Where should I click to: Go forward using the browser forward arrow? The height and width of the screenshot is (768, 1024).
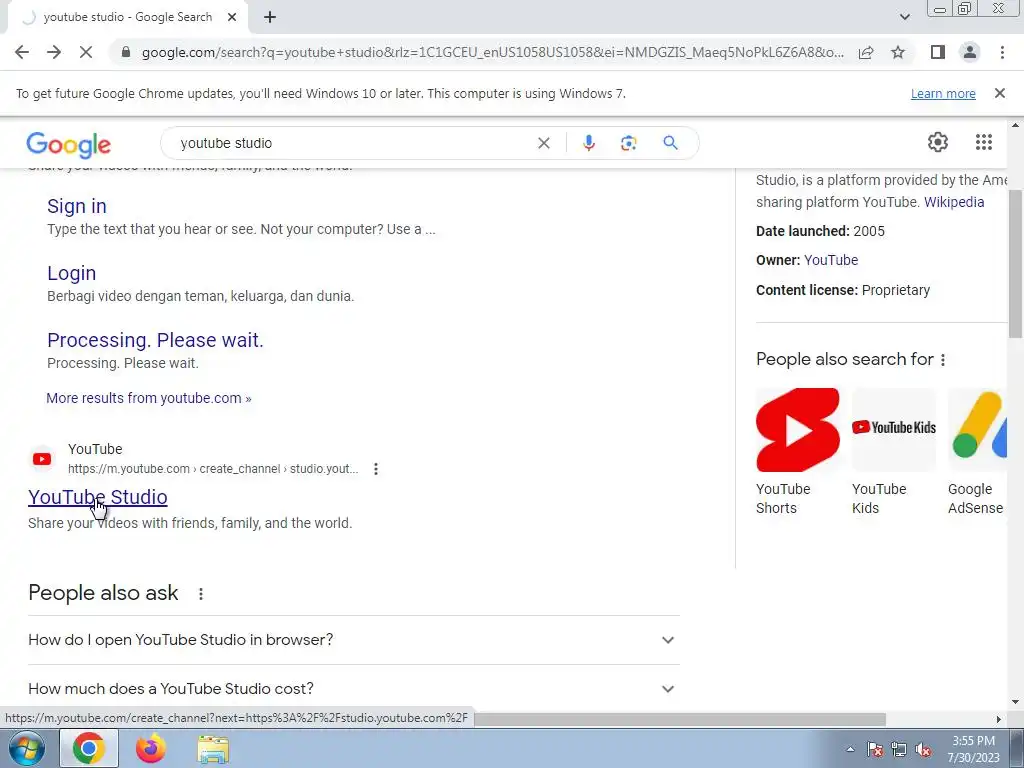tap(54, 52)
